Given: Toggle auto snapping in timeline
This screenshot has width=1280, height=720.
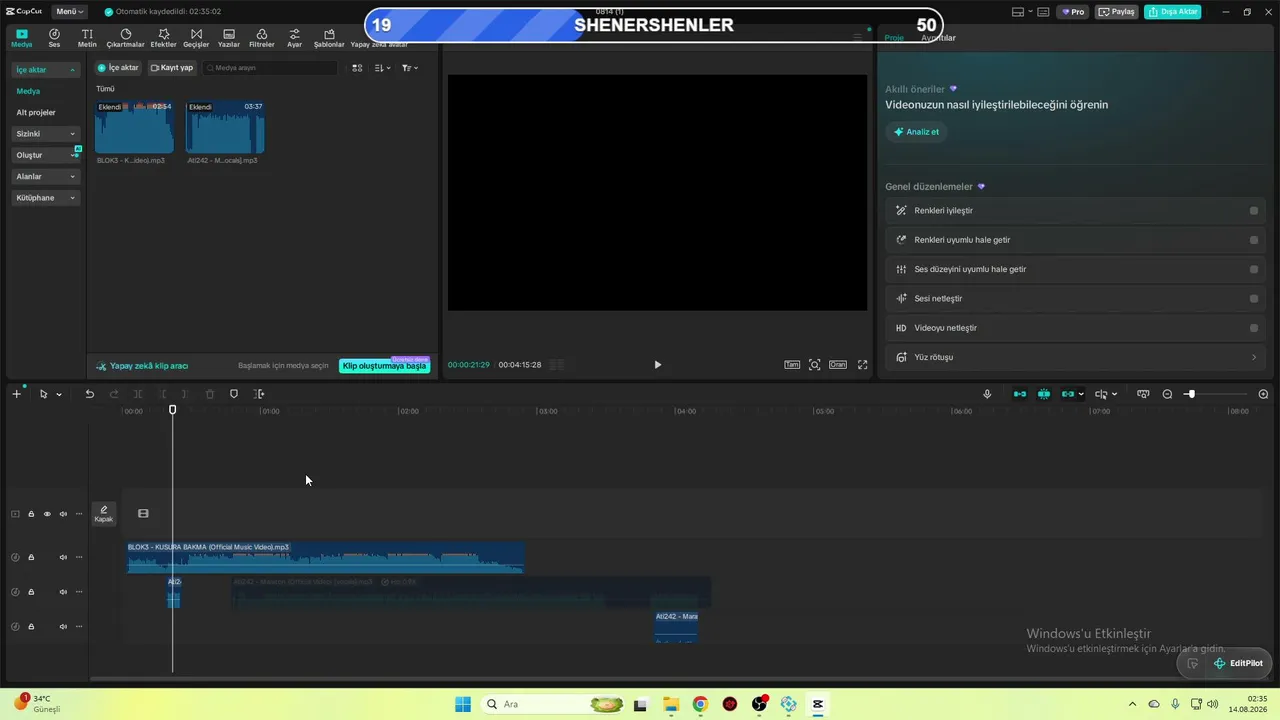Looking at the screenshot, I should (1044, 394).
